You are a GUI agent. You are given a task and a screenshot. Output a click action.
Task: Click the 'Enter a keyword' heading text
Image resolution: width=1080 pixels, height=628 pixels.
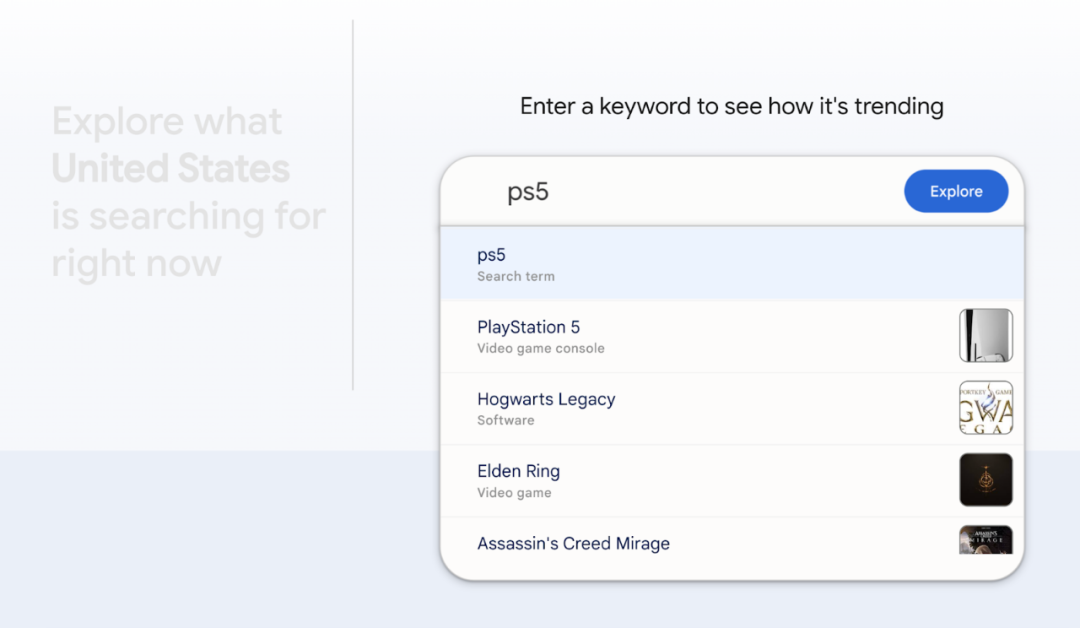pyautogui.click(x=731, y=106)
